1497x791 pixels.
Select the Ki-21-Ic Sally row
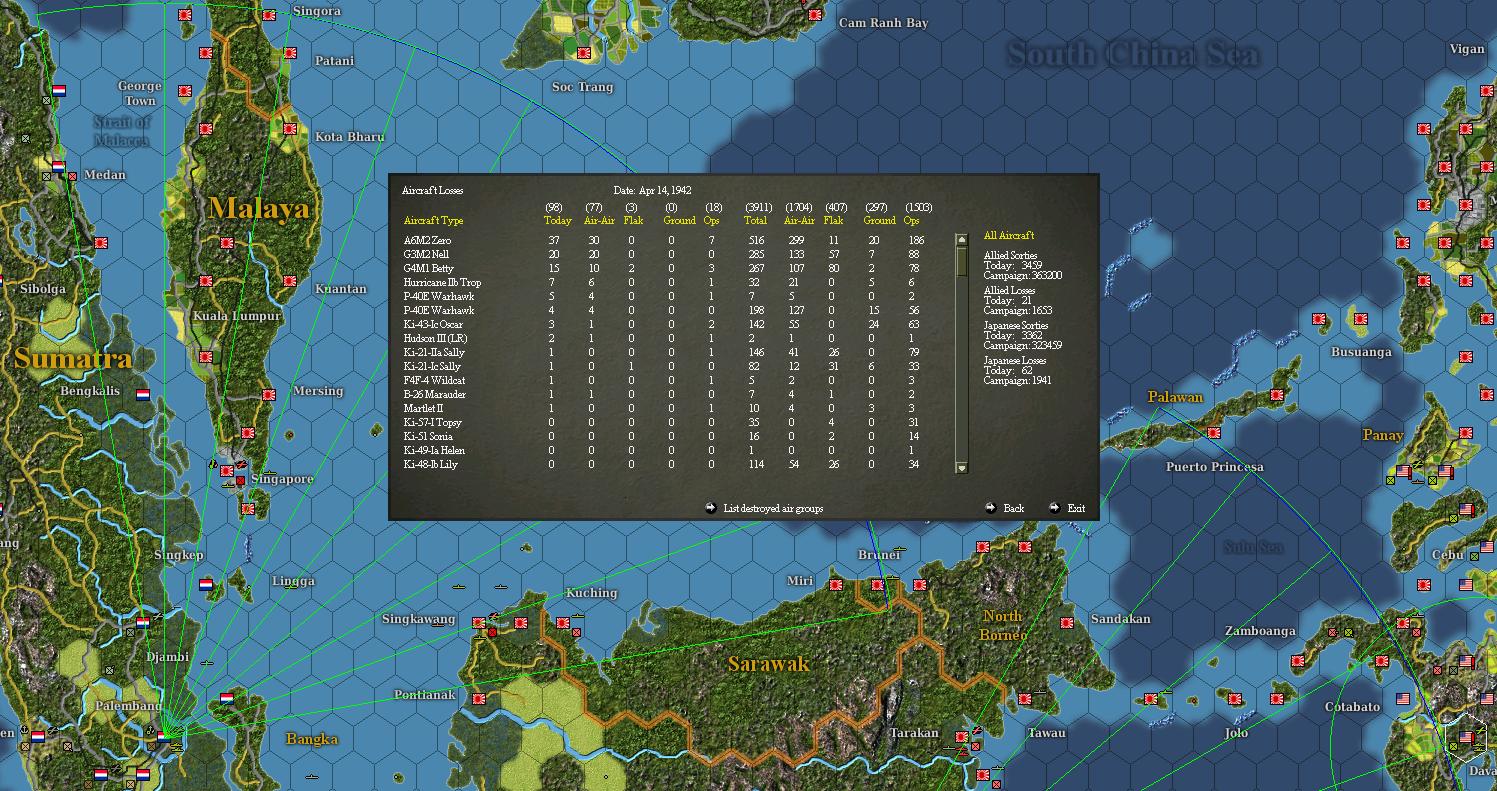pos(663,366)
